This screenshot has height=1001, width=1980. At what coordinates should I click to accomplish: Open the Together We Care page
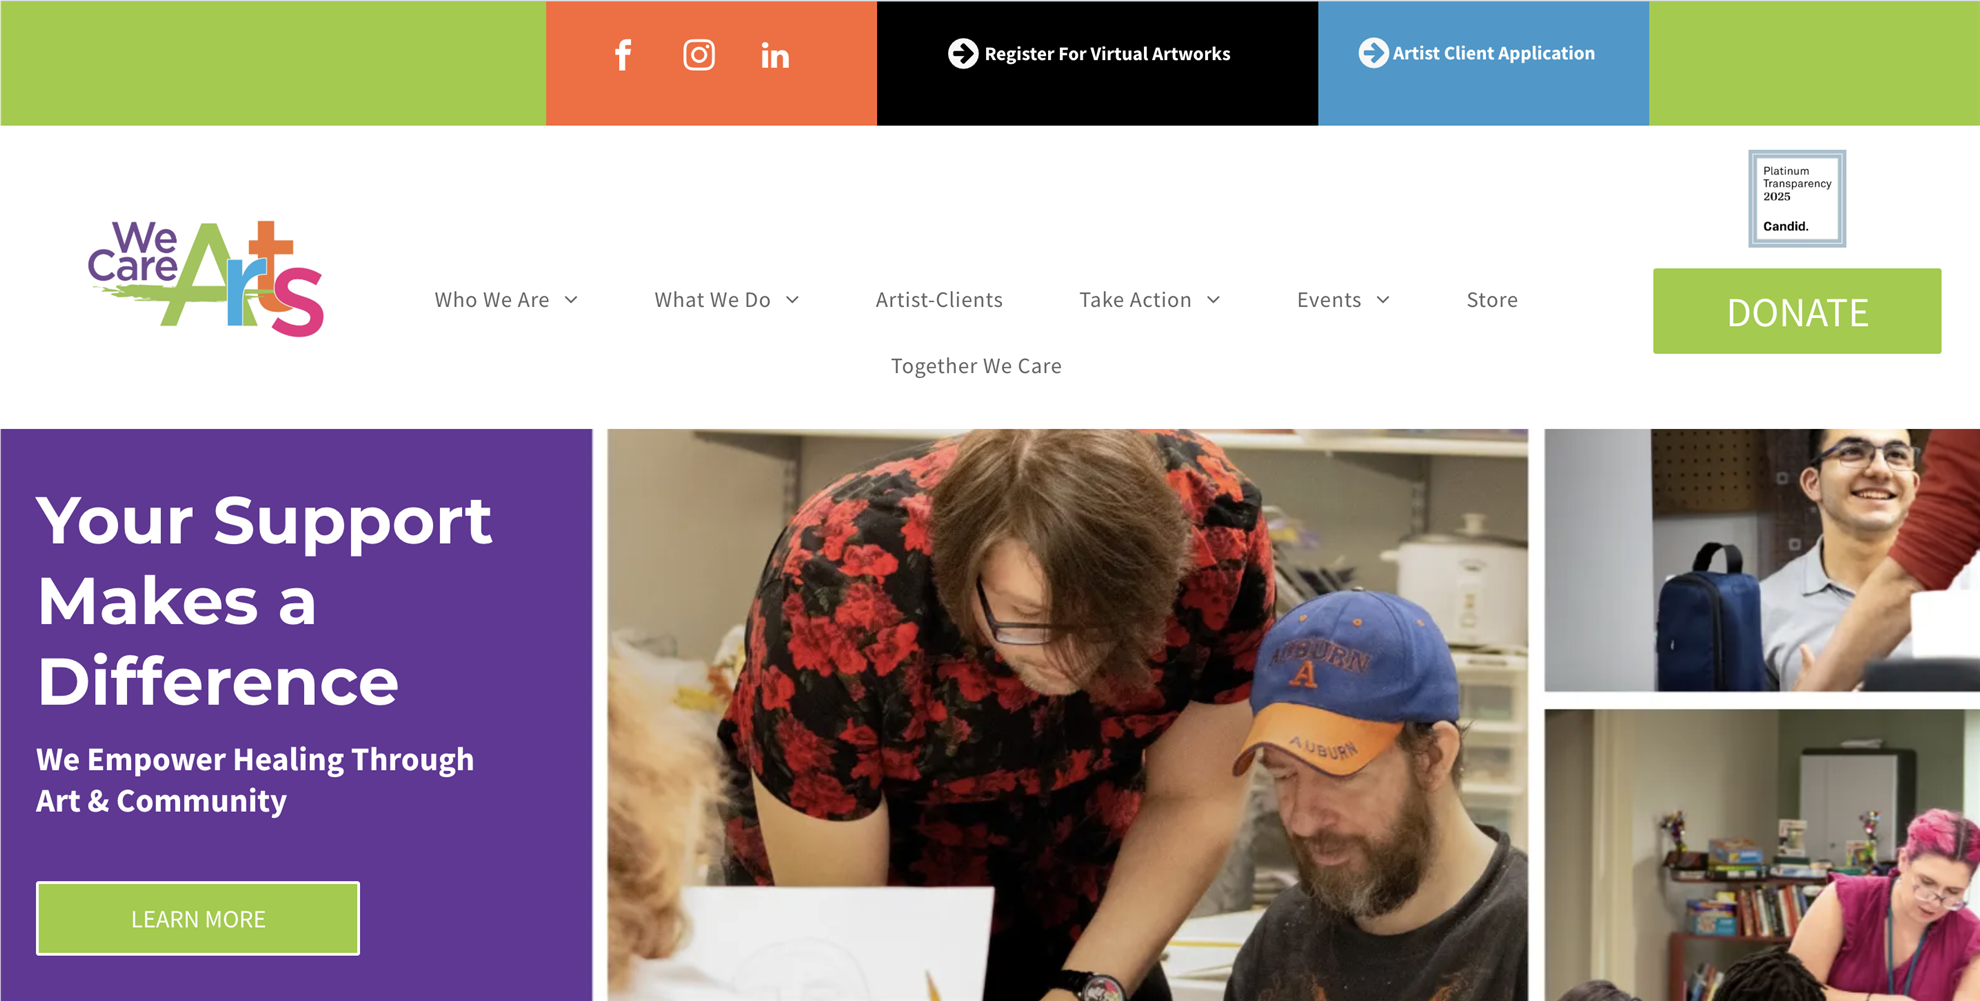click(976, 366)
